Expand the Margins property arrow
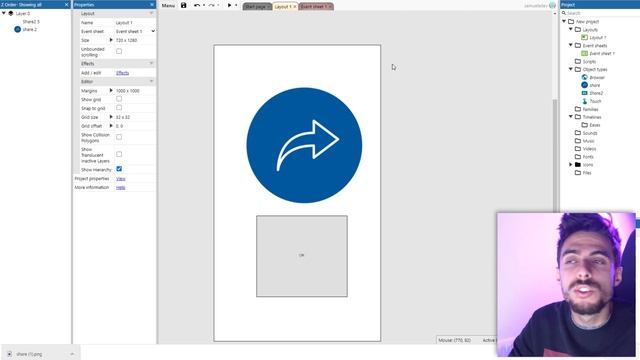640x360 pixels. tap(111, 91)
